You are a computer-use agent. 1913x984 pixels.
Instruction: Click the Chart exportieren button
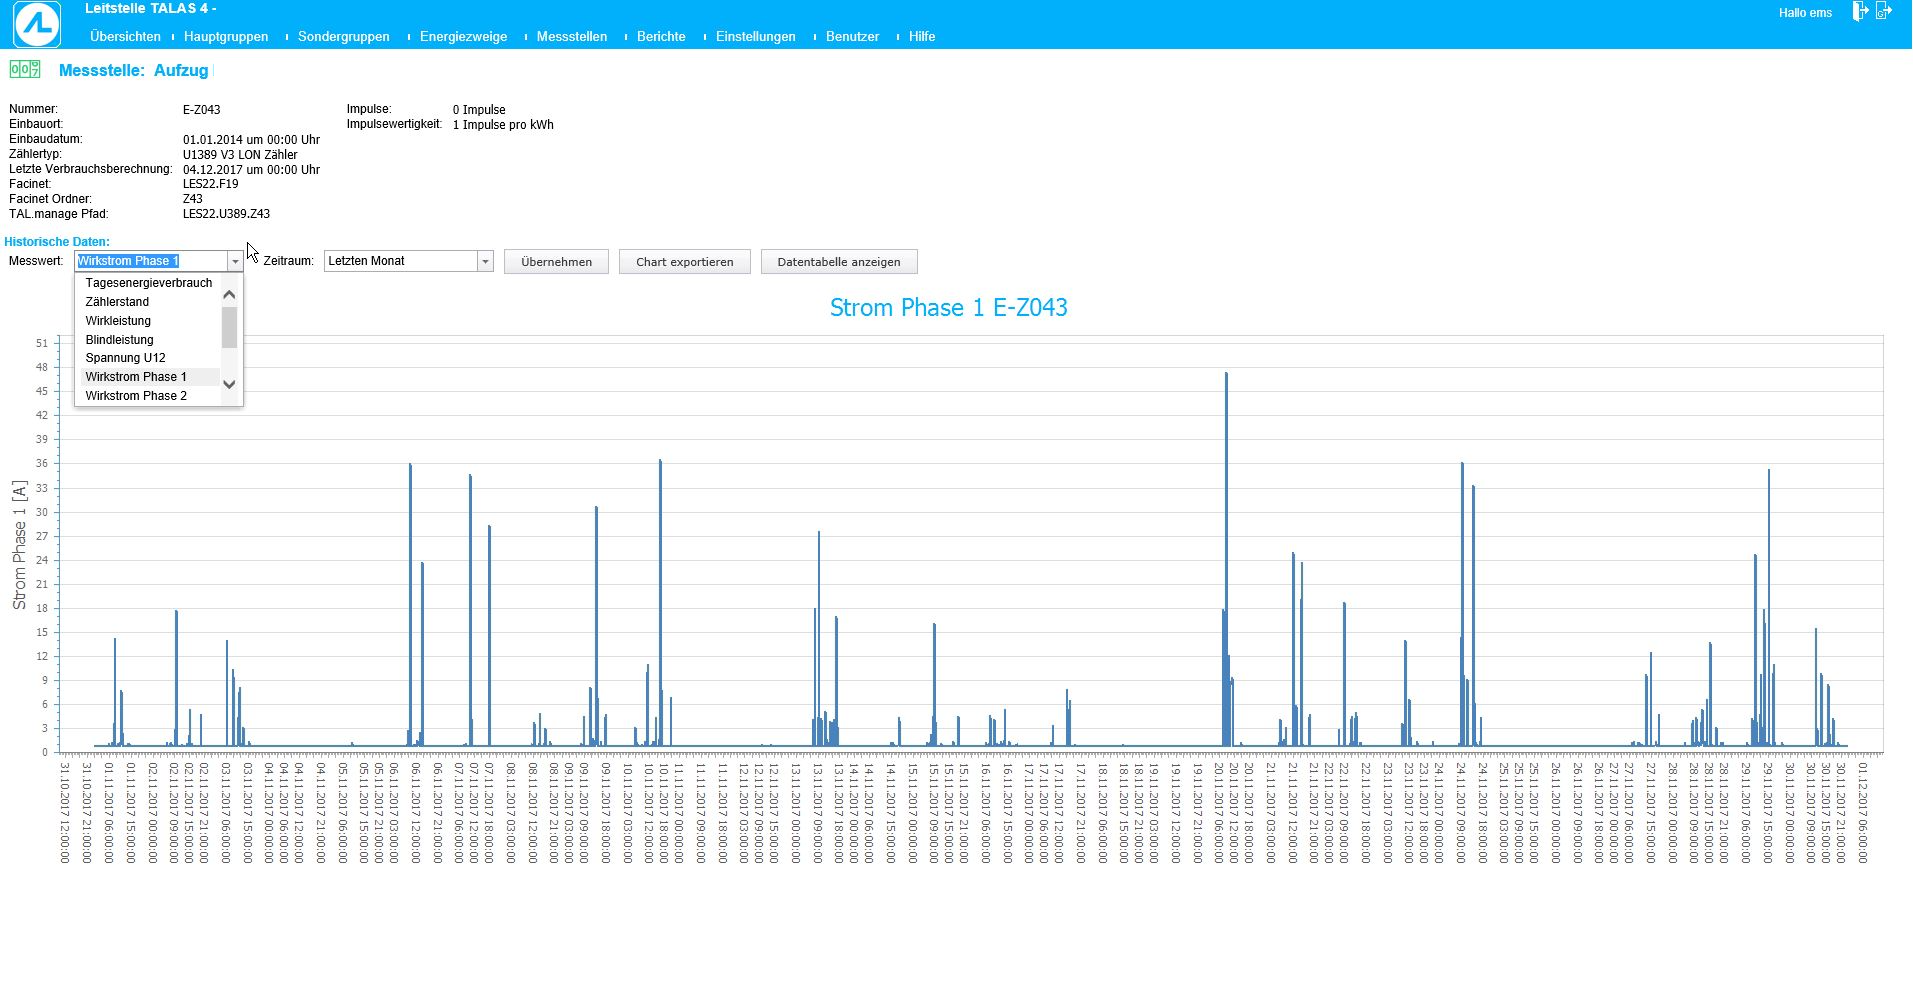[685, 262]
